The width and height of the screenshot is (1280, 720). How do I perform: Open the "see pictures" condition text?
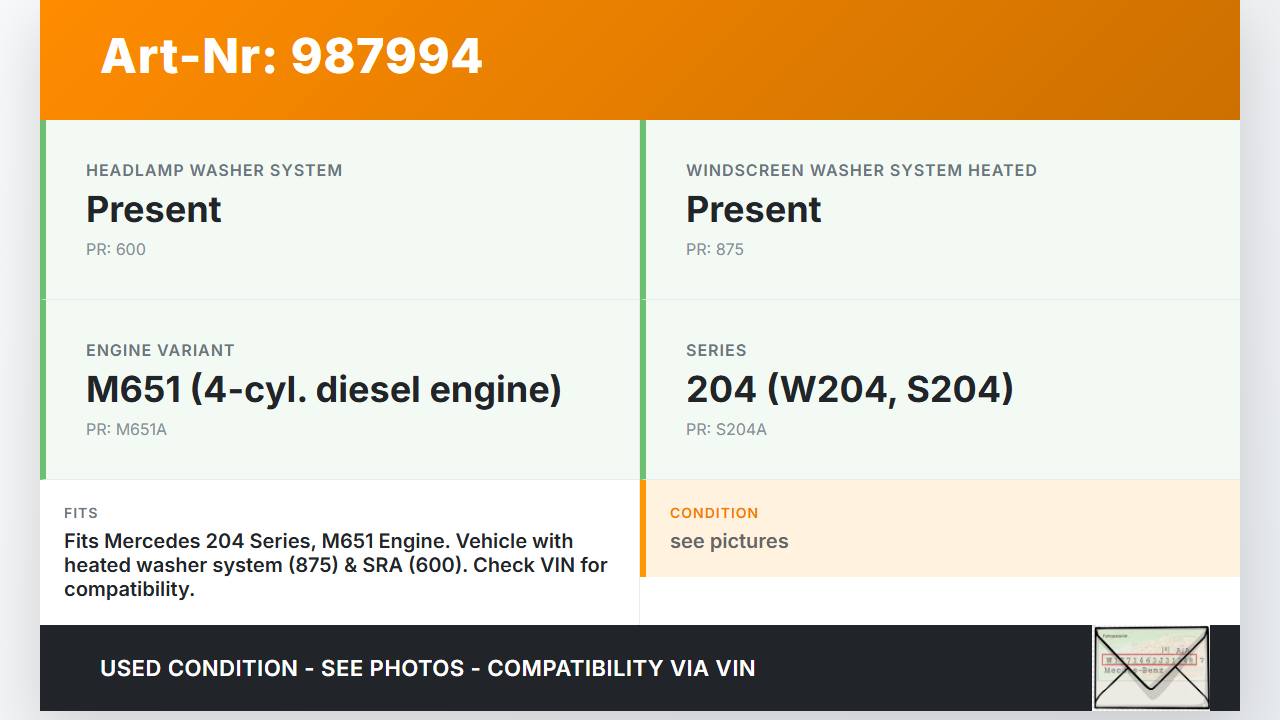click(x=729, y=541)
